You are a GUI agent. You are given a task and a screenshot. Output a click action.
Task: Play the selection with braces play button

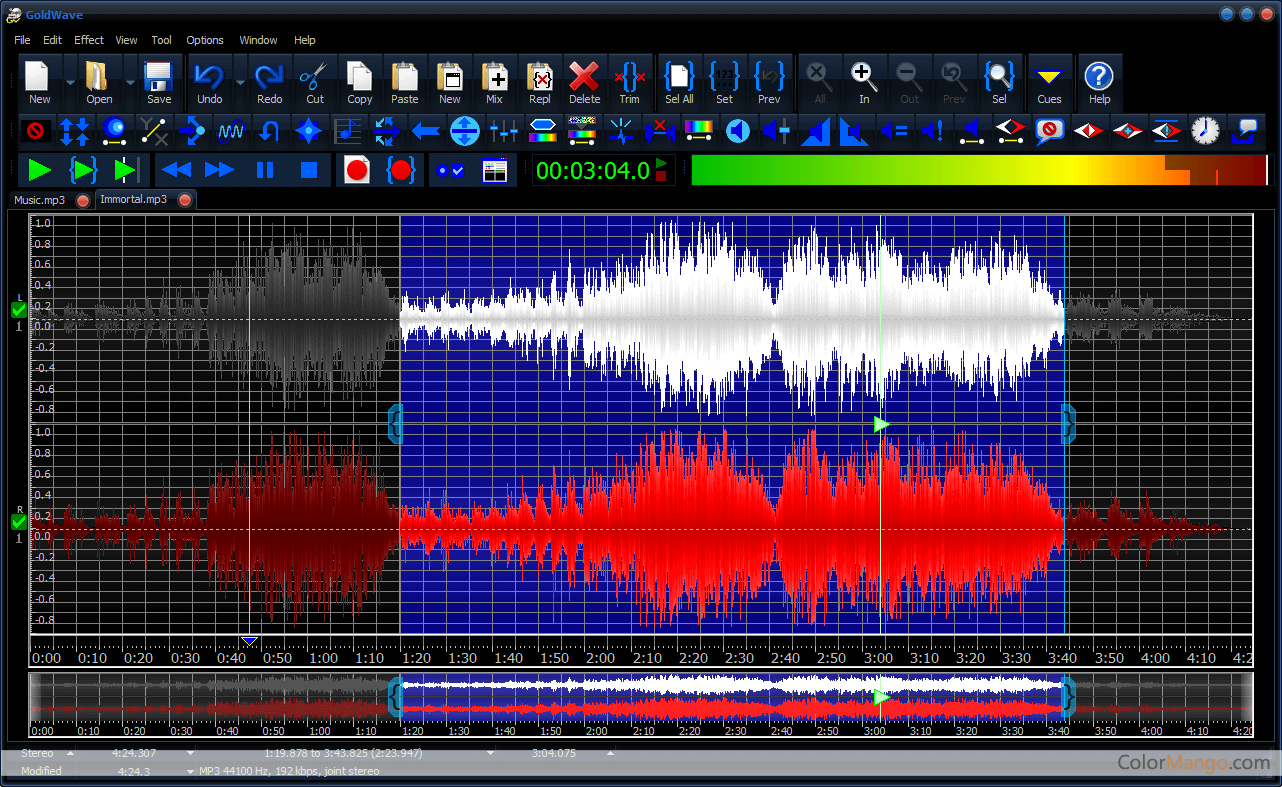[x=83, y=170]
